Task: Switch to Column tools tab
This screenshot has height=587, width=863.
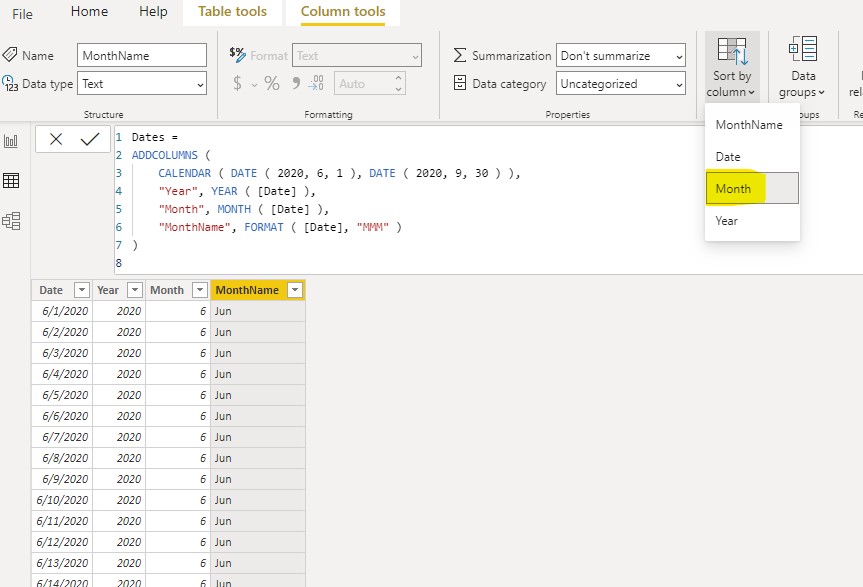Action: pyautogui.click(x=343, y=12)
